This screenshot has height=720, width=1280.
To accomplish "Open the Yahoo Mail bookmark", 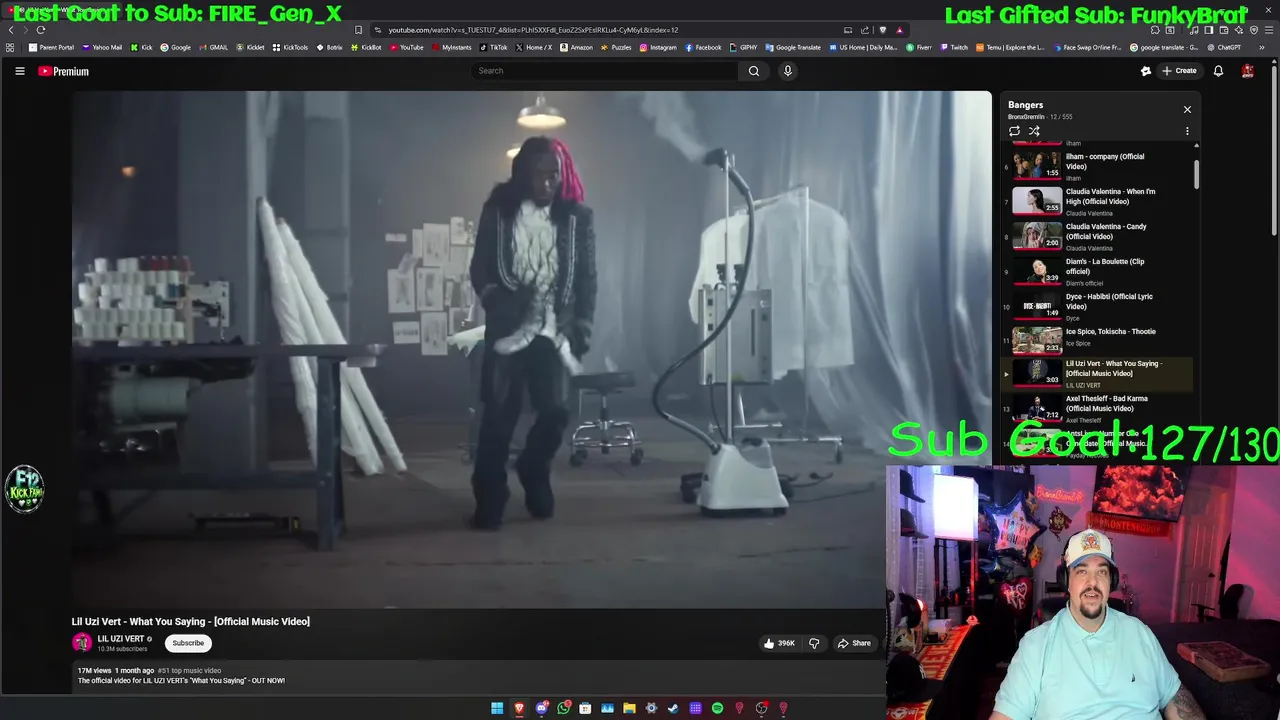I will coord(102,47).
